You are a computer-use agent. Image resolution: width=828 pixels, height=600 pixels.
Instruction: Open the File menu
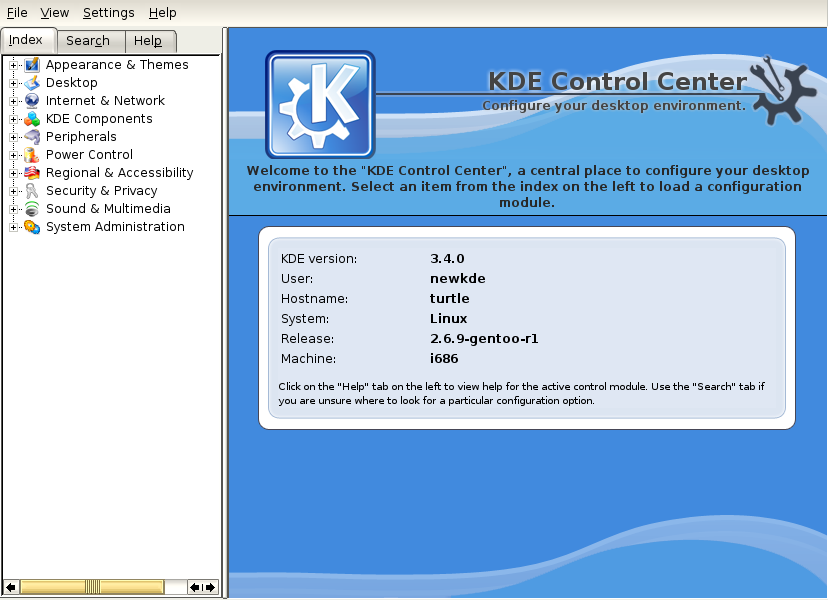coord(17,13)
